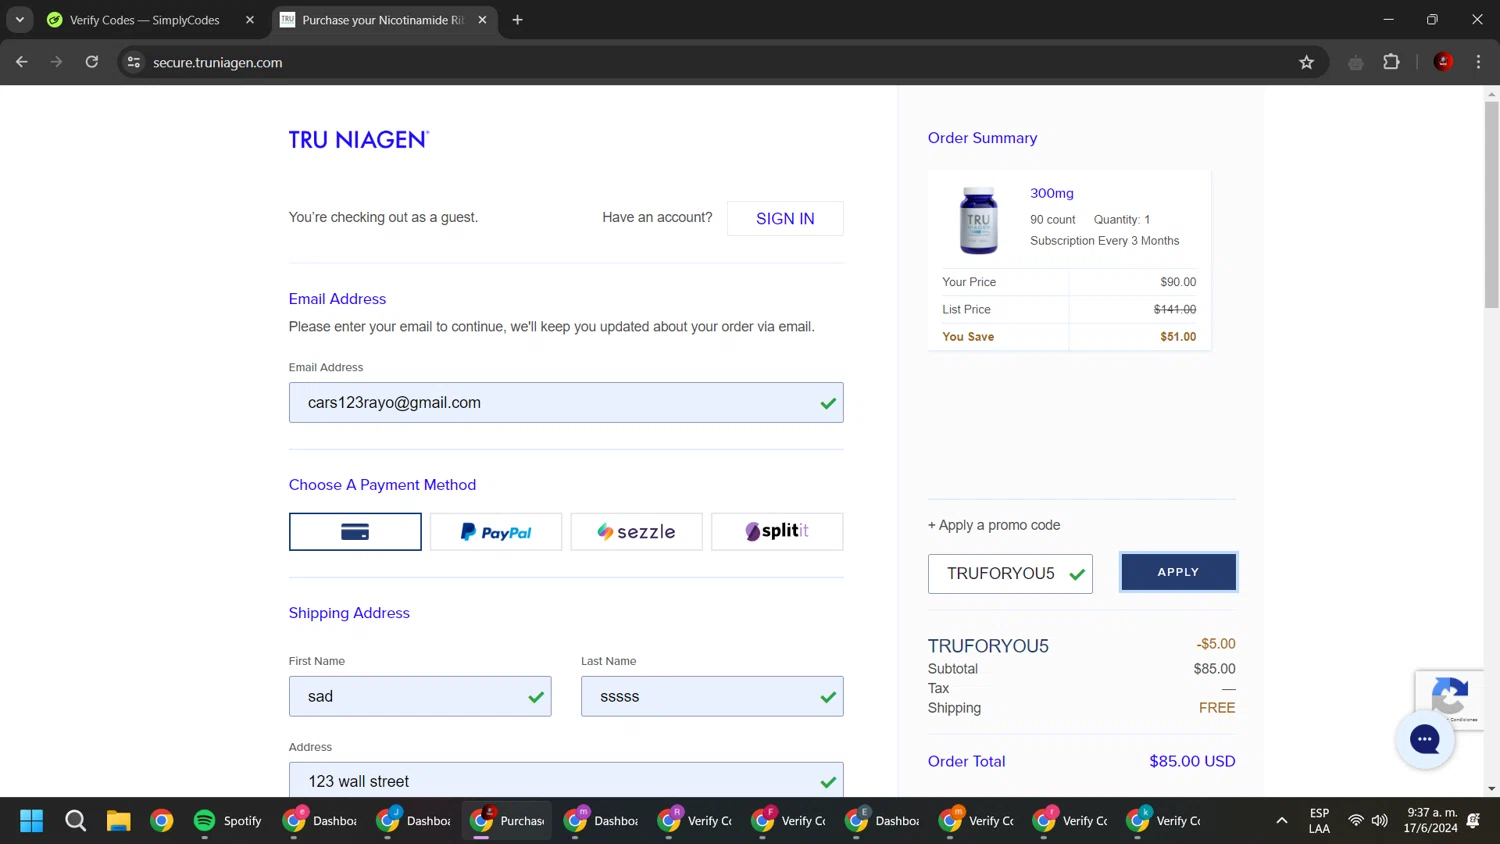Screen dimensions: 1500x844
Task: Open the tab search dropdown
Action: (x=19, y=20)
